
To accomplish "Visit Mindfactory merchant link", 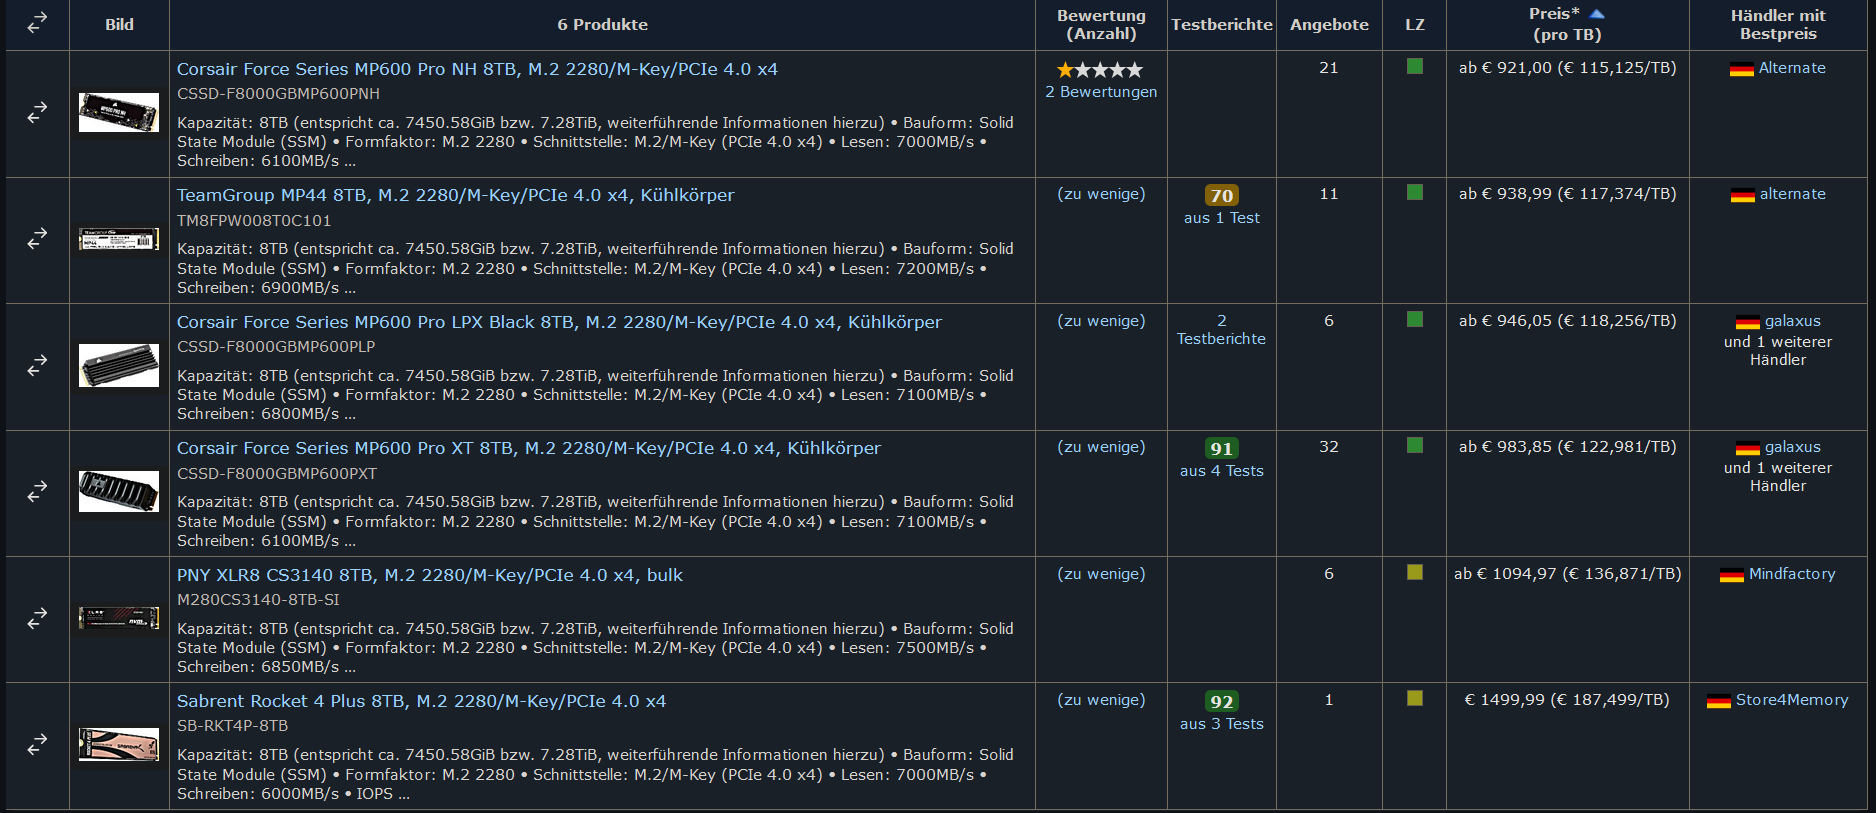I will [1792, 574].
